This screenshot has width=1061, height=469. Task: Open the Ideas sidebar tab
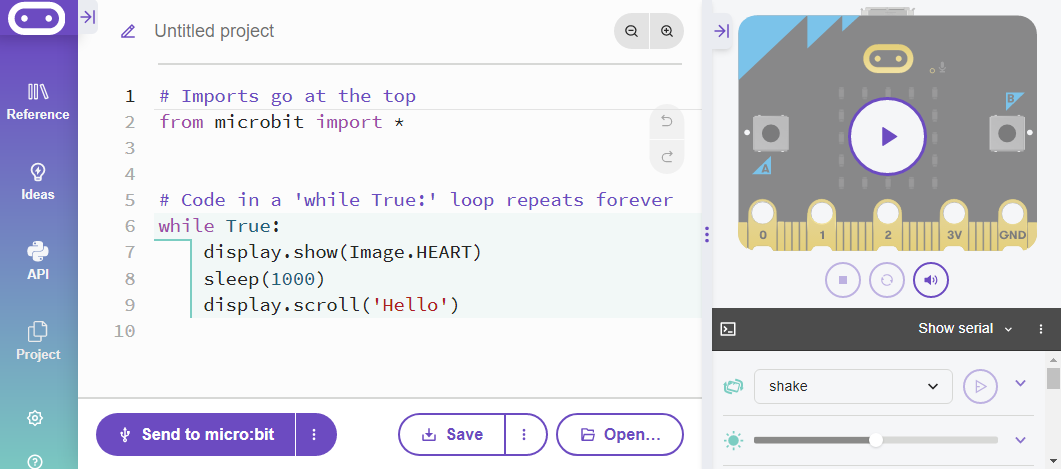click(x=38, y=182)
